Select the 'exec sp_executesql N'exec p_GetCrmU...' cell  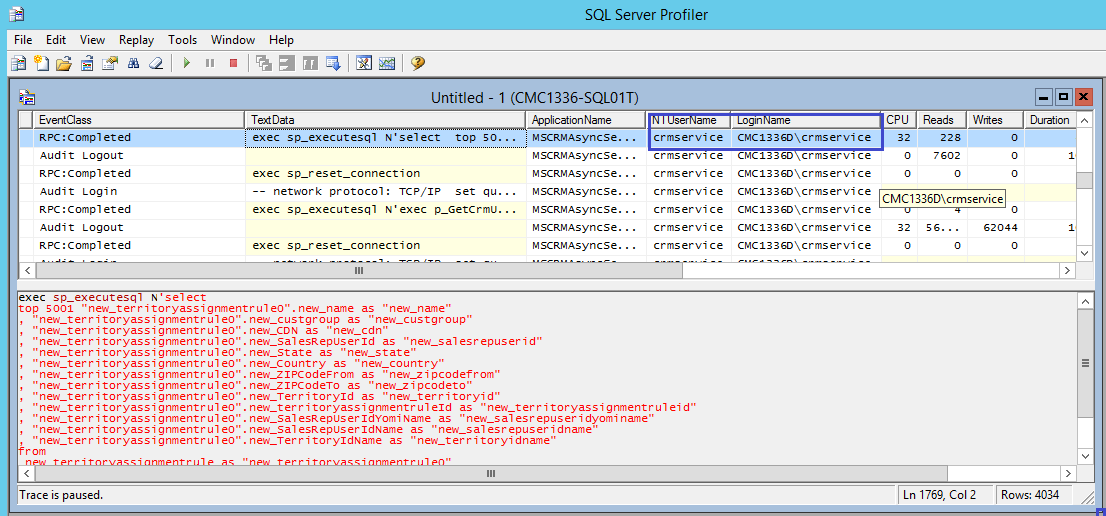385,209
